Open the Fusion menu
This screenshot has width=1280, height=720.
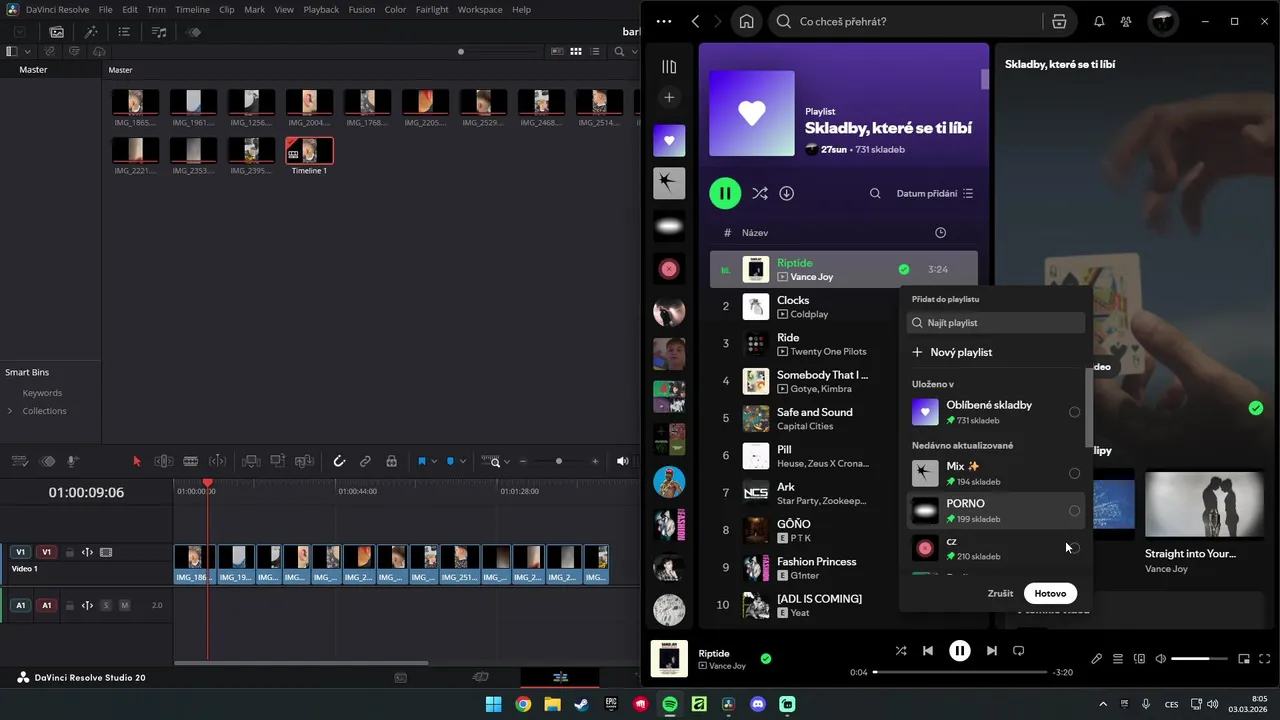pyautogui.click(x=361, y=9)
